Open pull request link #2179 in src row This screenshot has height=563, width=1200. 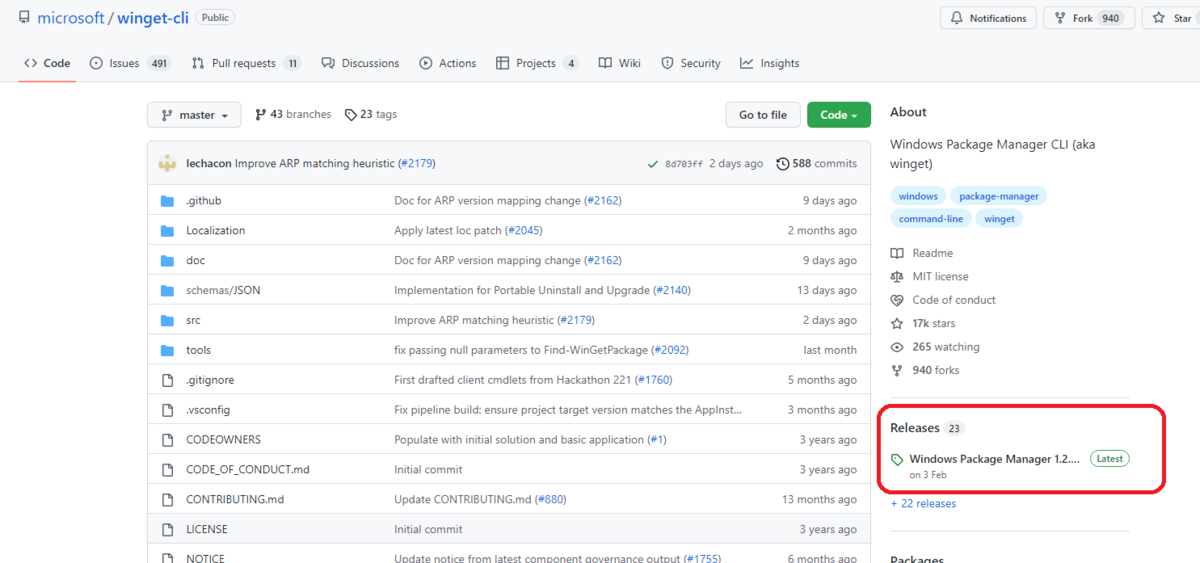coord(576,320)
